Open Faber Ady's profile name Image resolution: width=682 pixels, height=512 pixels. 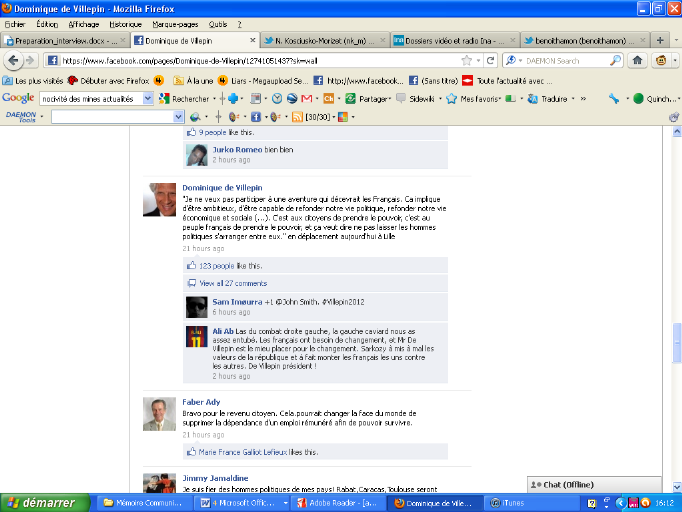tap(201, 402)
